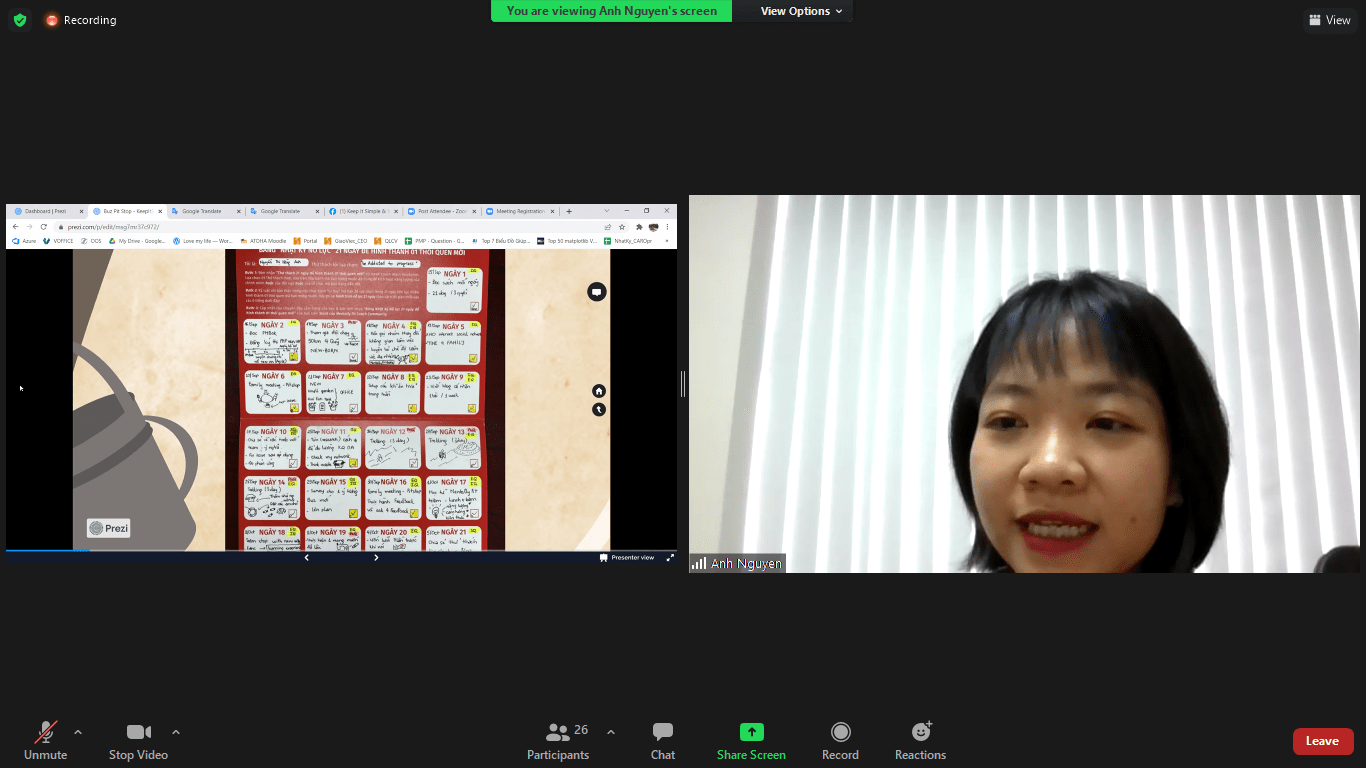Expand audio options arrow next to Unmute
The image size is (1366, 768).
tap(78, 731)
